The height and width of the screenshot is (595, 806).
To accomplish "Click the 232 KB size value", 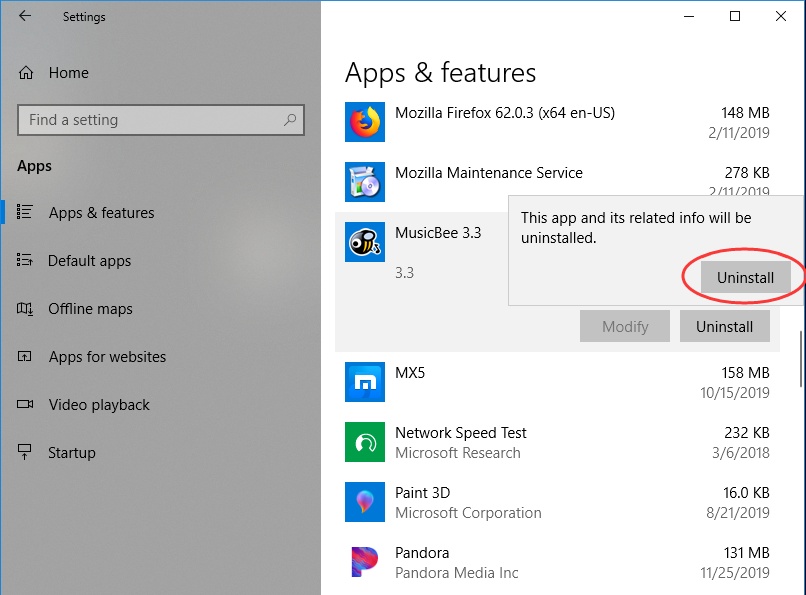I will tap(747, 433).
